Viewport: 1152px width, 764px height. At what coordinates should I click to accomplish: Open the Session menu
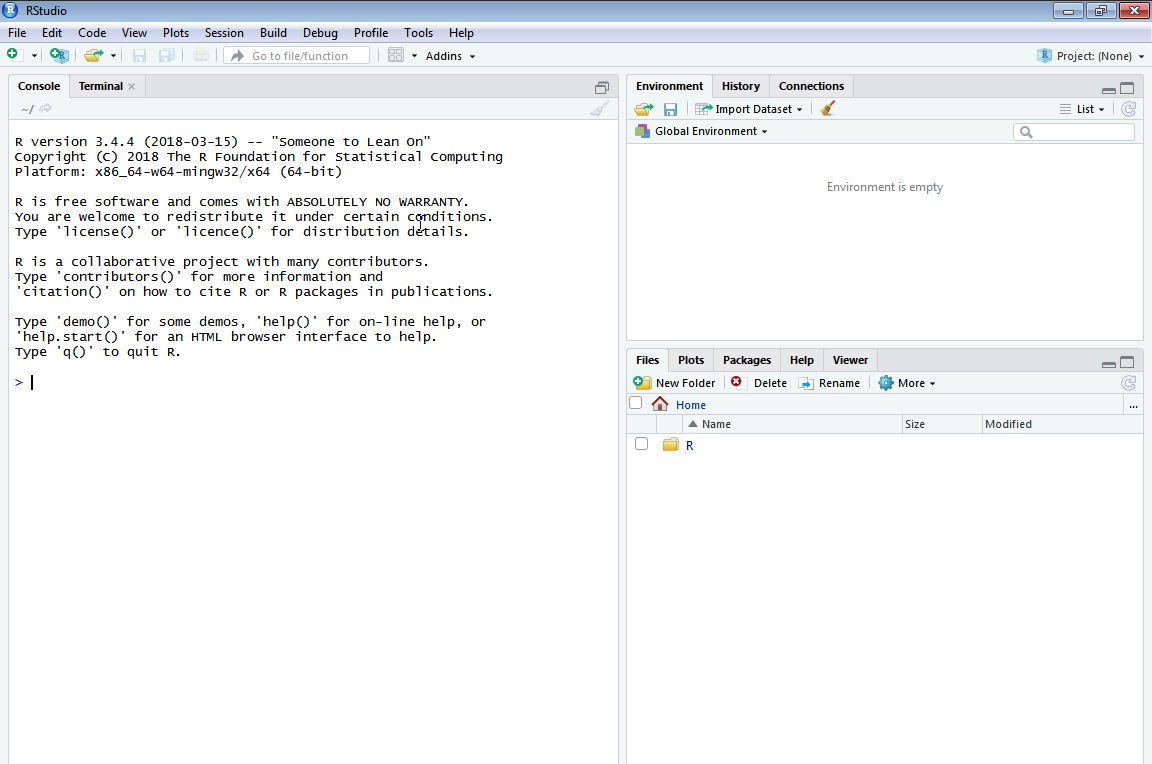pyautogui.click(x=224, y=32)
